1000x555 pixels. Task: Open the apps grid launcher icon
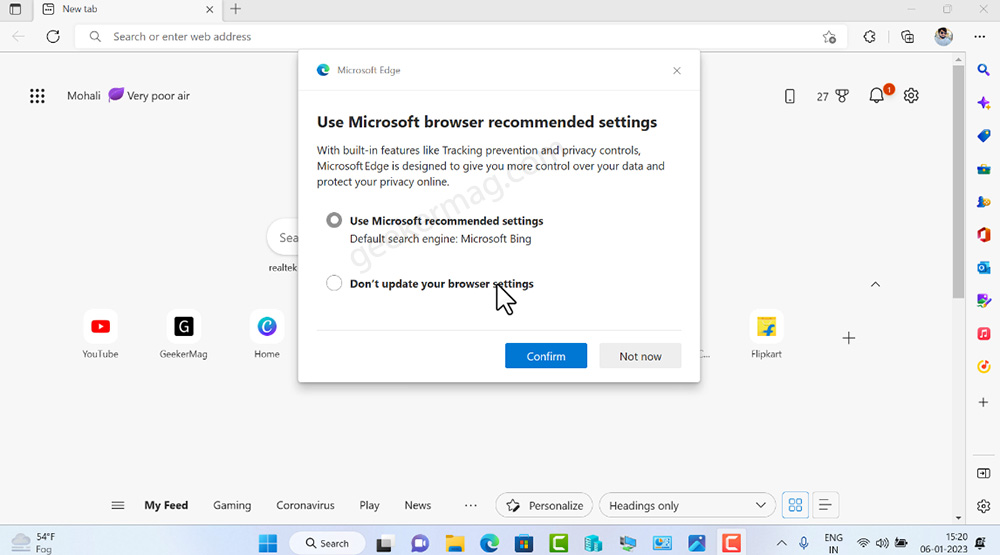tap(37, 96)
